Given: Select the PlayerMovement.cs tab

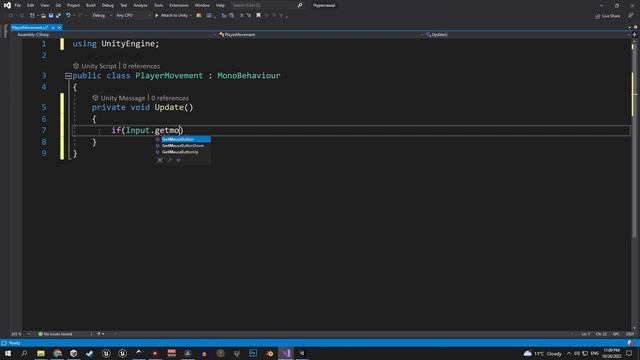Looking at the screenshot, I should click(x=30, y=28).
